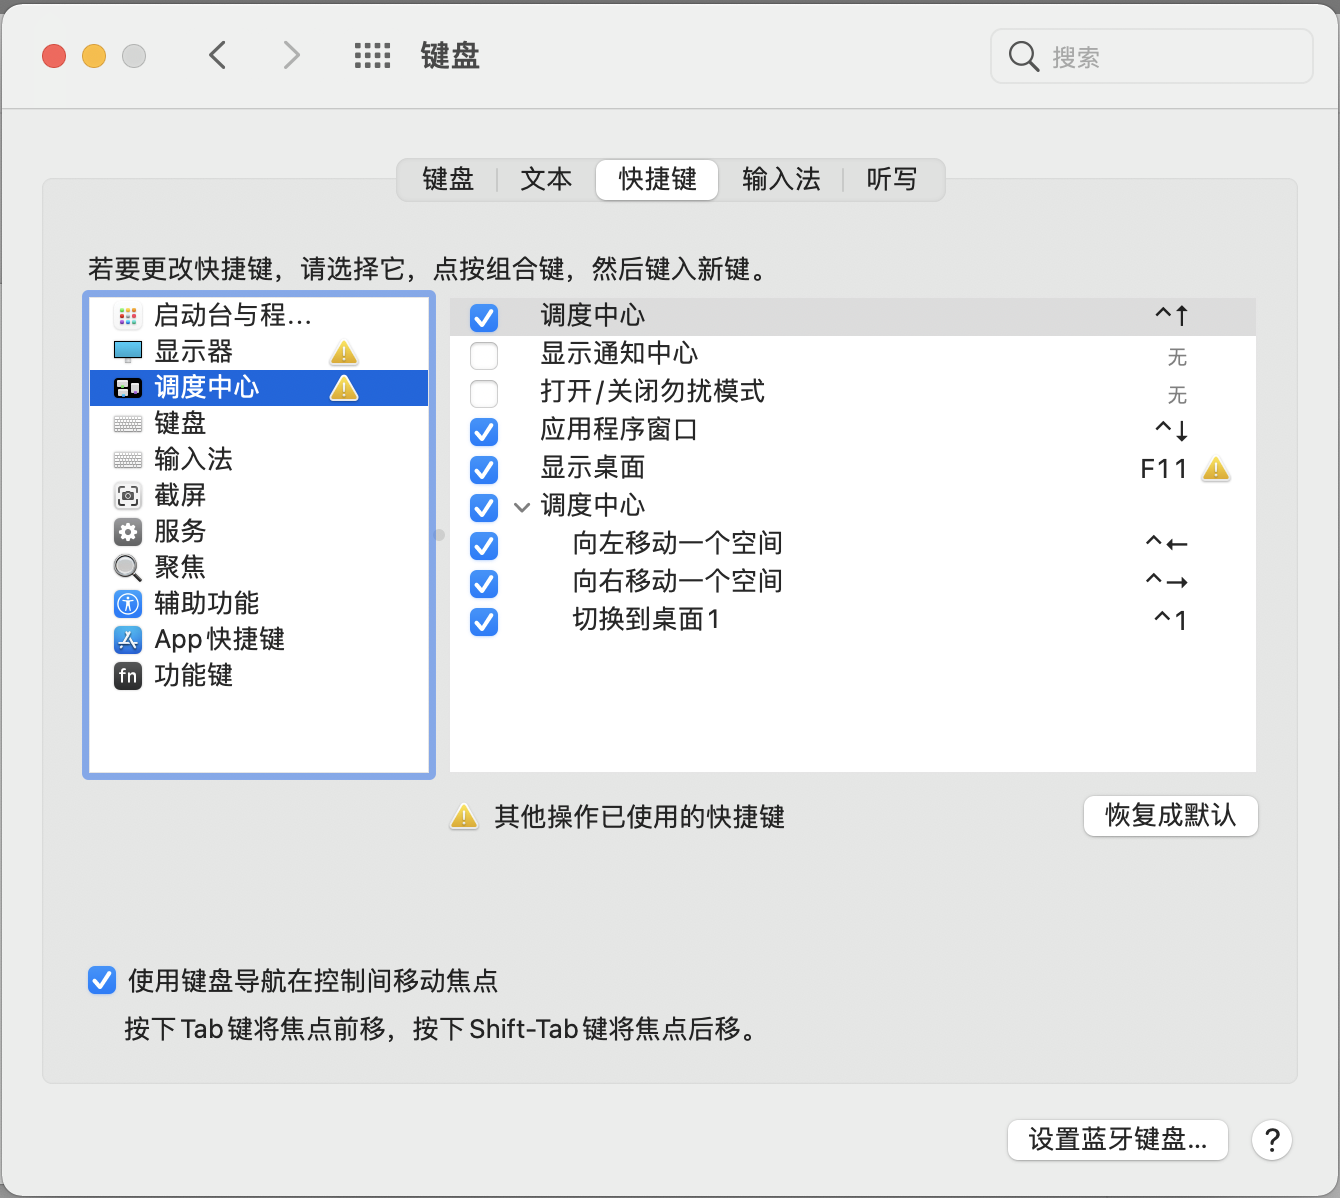Open Accessibility (辅助功能) shortcuts icon
This screenshot has width=1340, height=1198.
tap(128, 604)
